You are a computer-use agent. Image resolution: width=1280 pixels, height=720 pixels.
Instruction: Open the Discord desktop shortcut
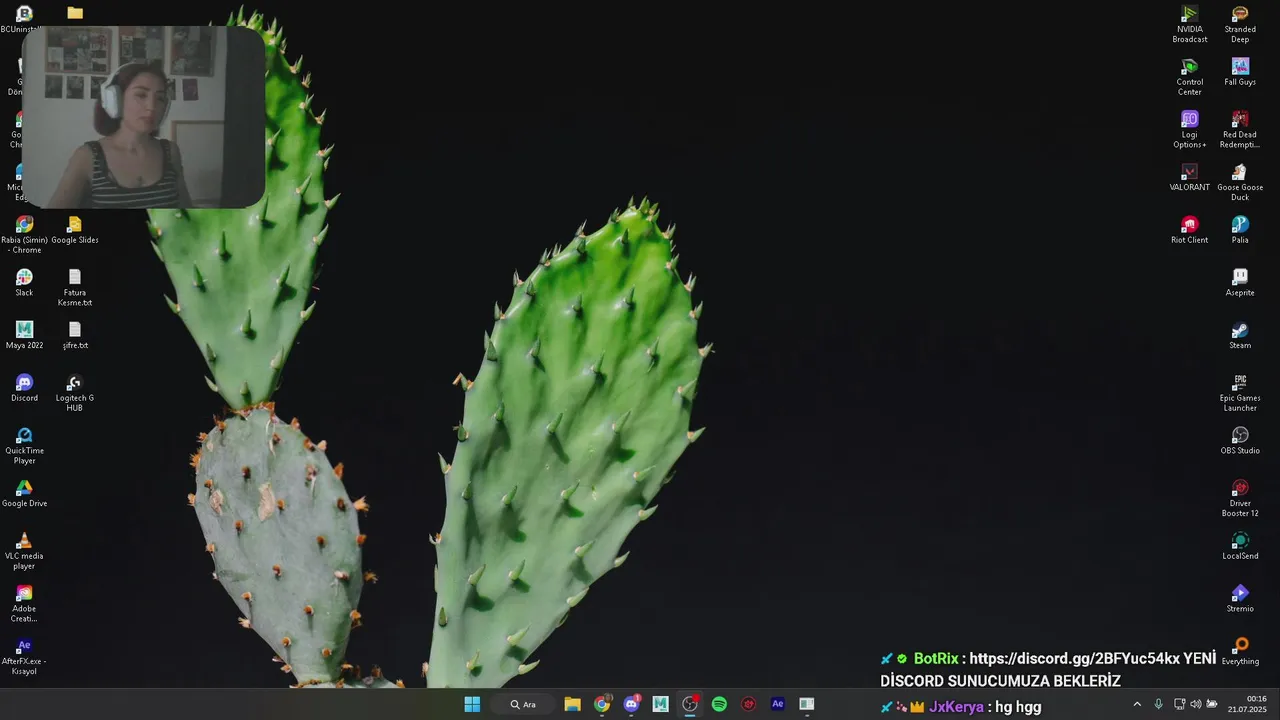[x=24, y=388]
